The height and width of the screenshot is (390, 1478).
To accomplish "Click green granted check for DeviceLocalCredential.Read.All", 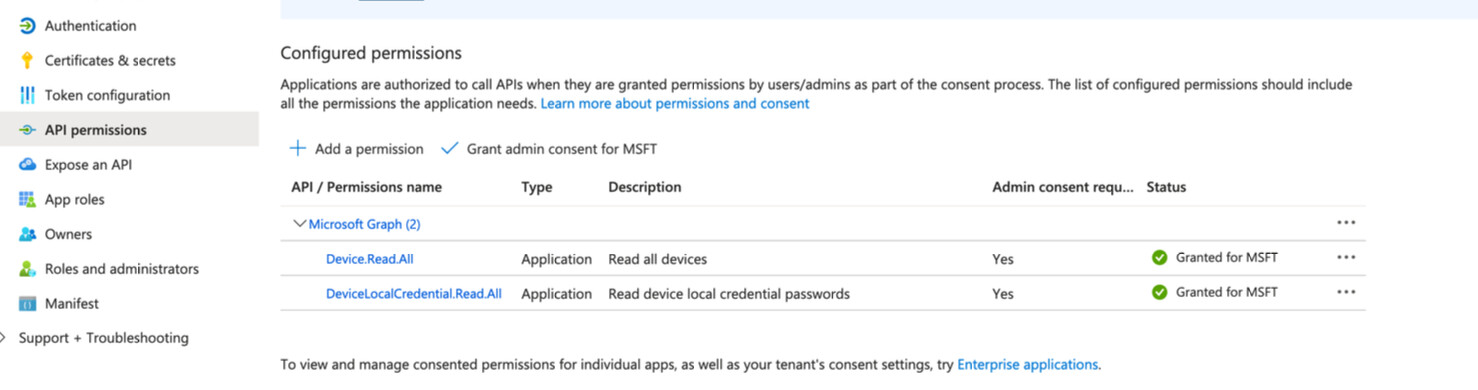I will point(1159,293).
